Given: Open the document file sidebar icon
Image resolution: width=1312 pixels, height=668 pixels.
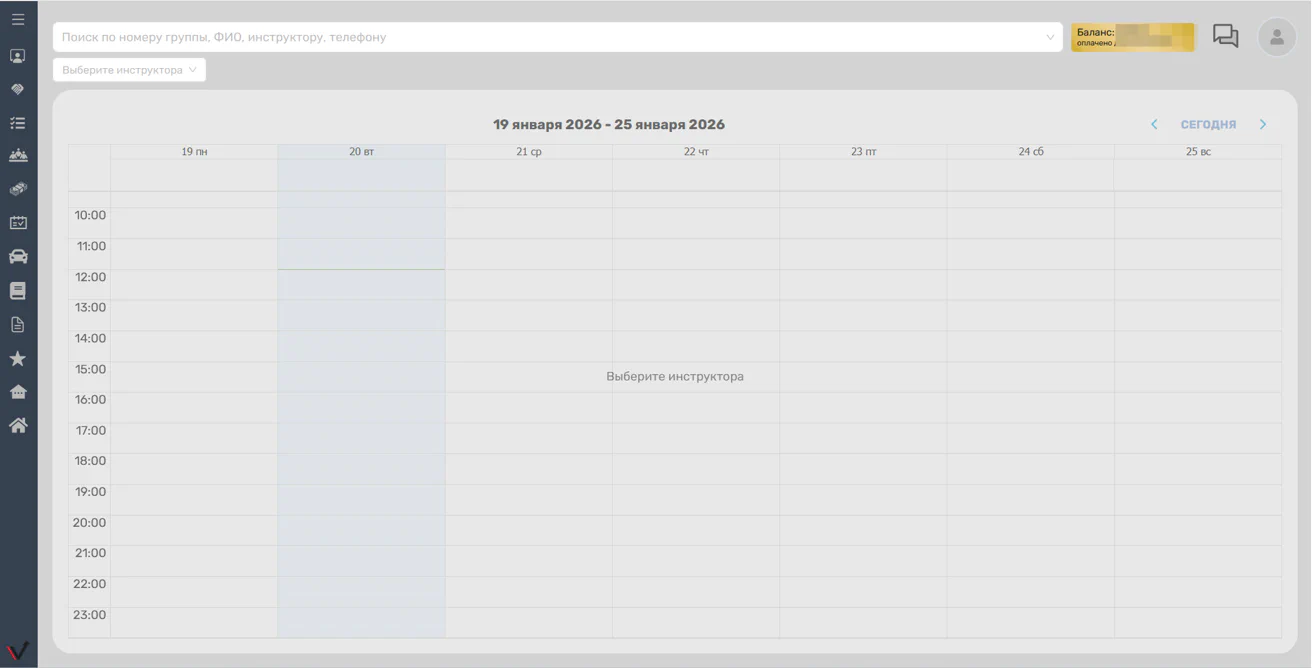Looking at the screenshot, I should click(x=18, y=325).
